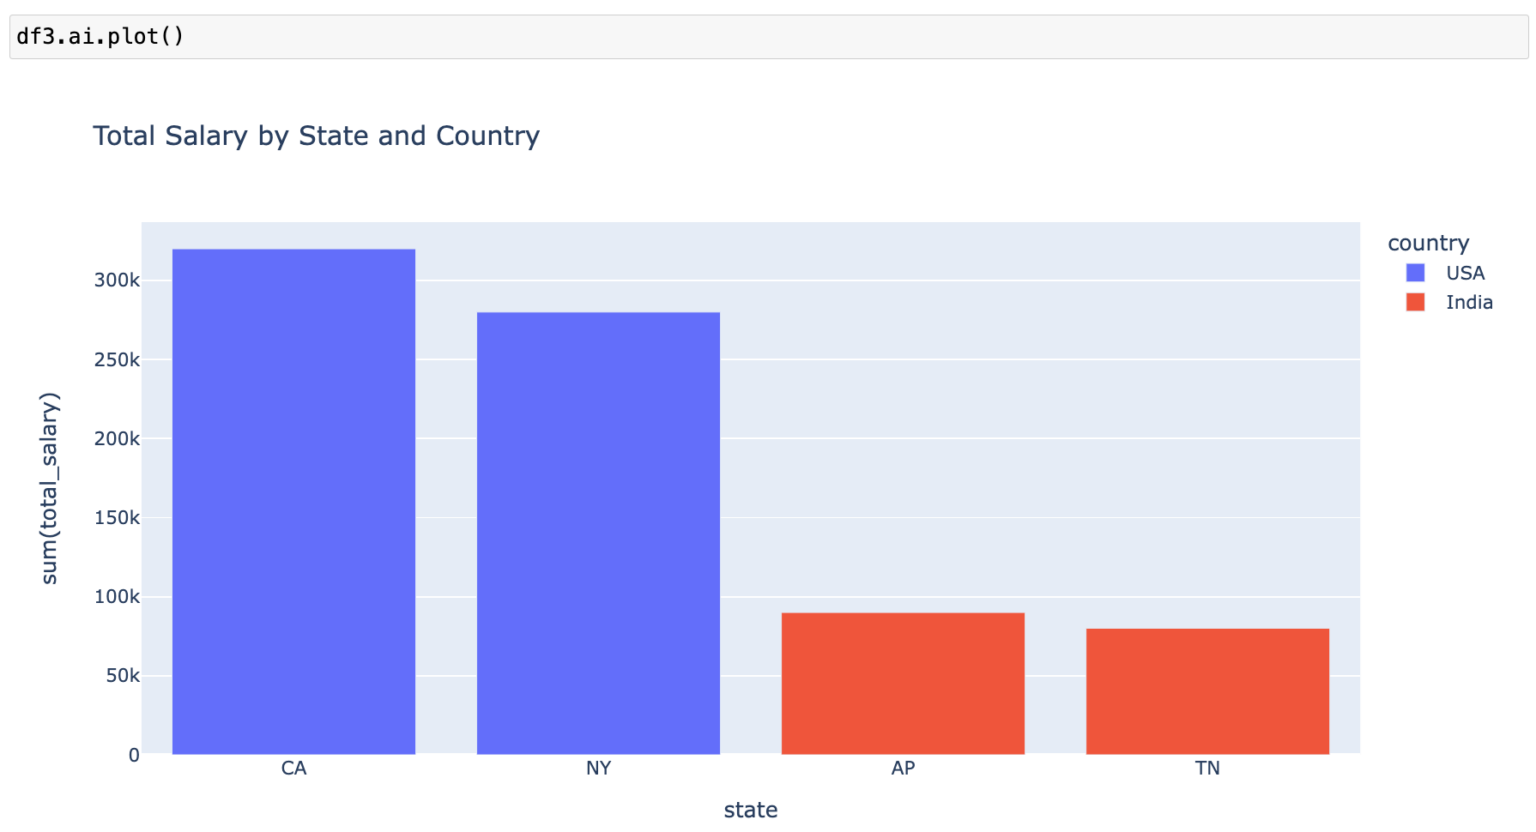This screenshot has width=1536, height=832.
Task: Toggle the USA legend label
Action: [1465, 273]
